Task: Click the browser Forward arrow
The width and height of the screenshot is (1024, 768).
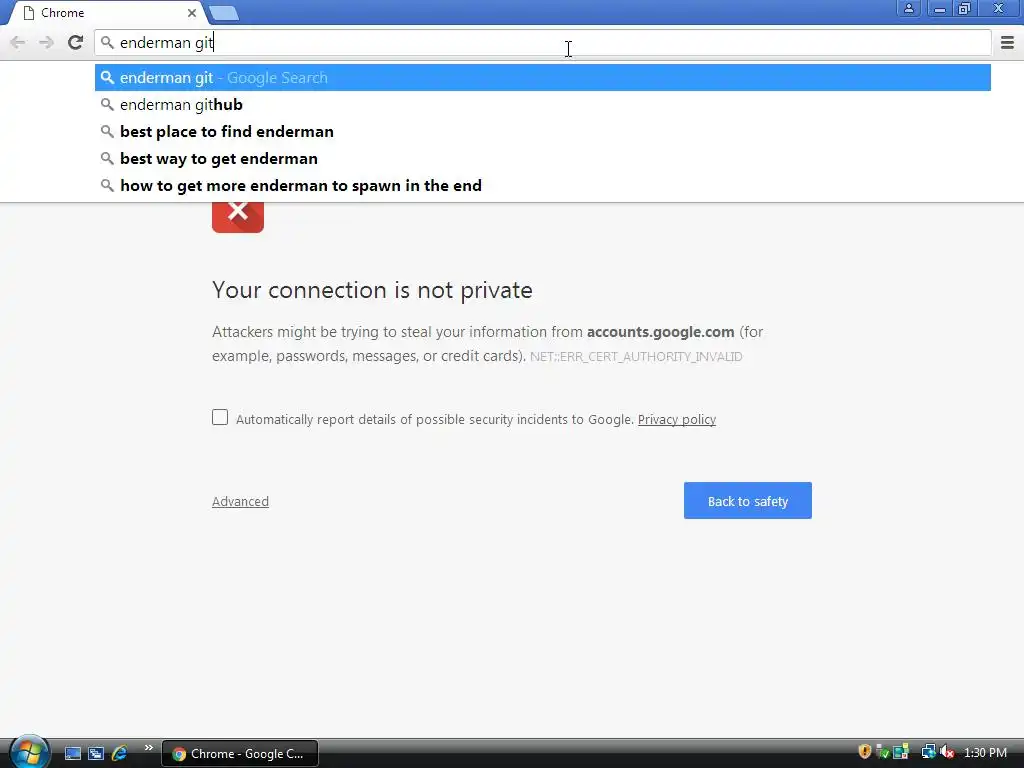Action: 46,42
